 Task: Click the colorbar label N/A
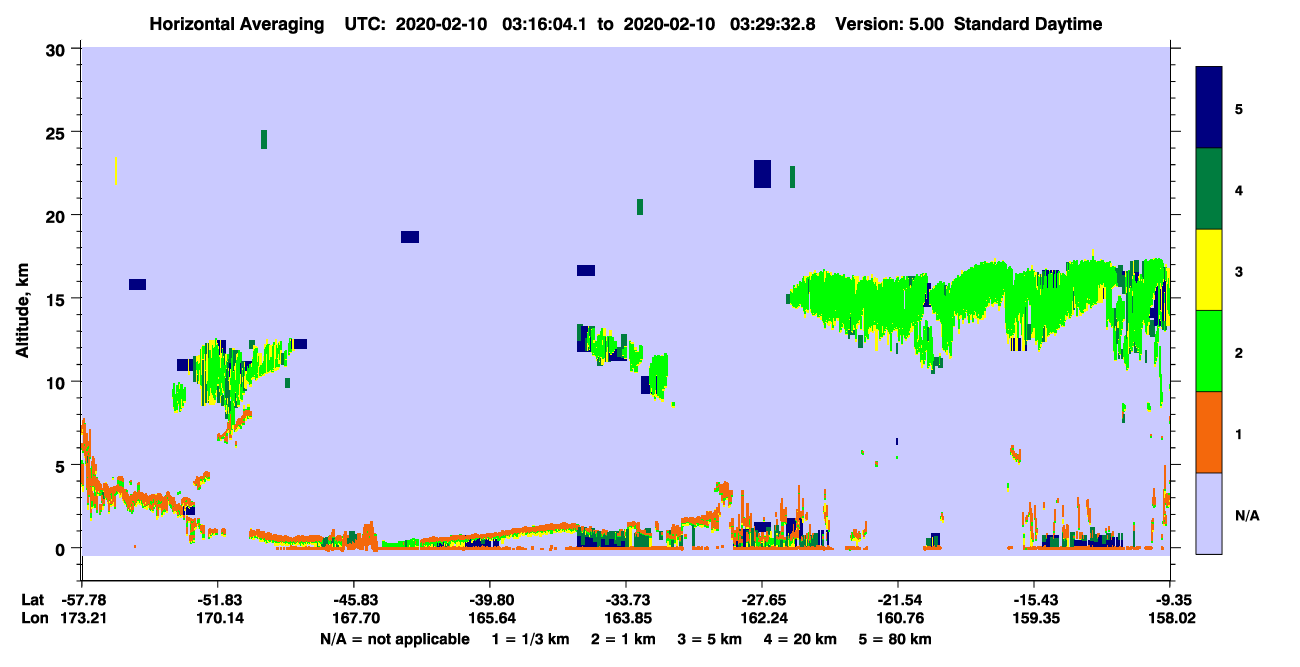(x=1246, y=515)
